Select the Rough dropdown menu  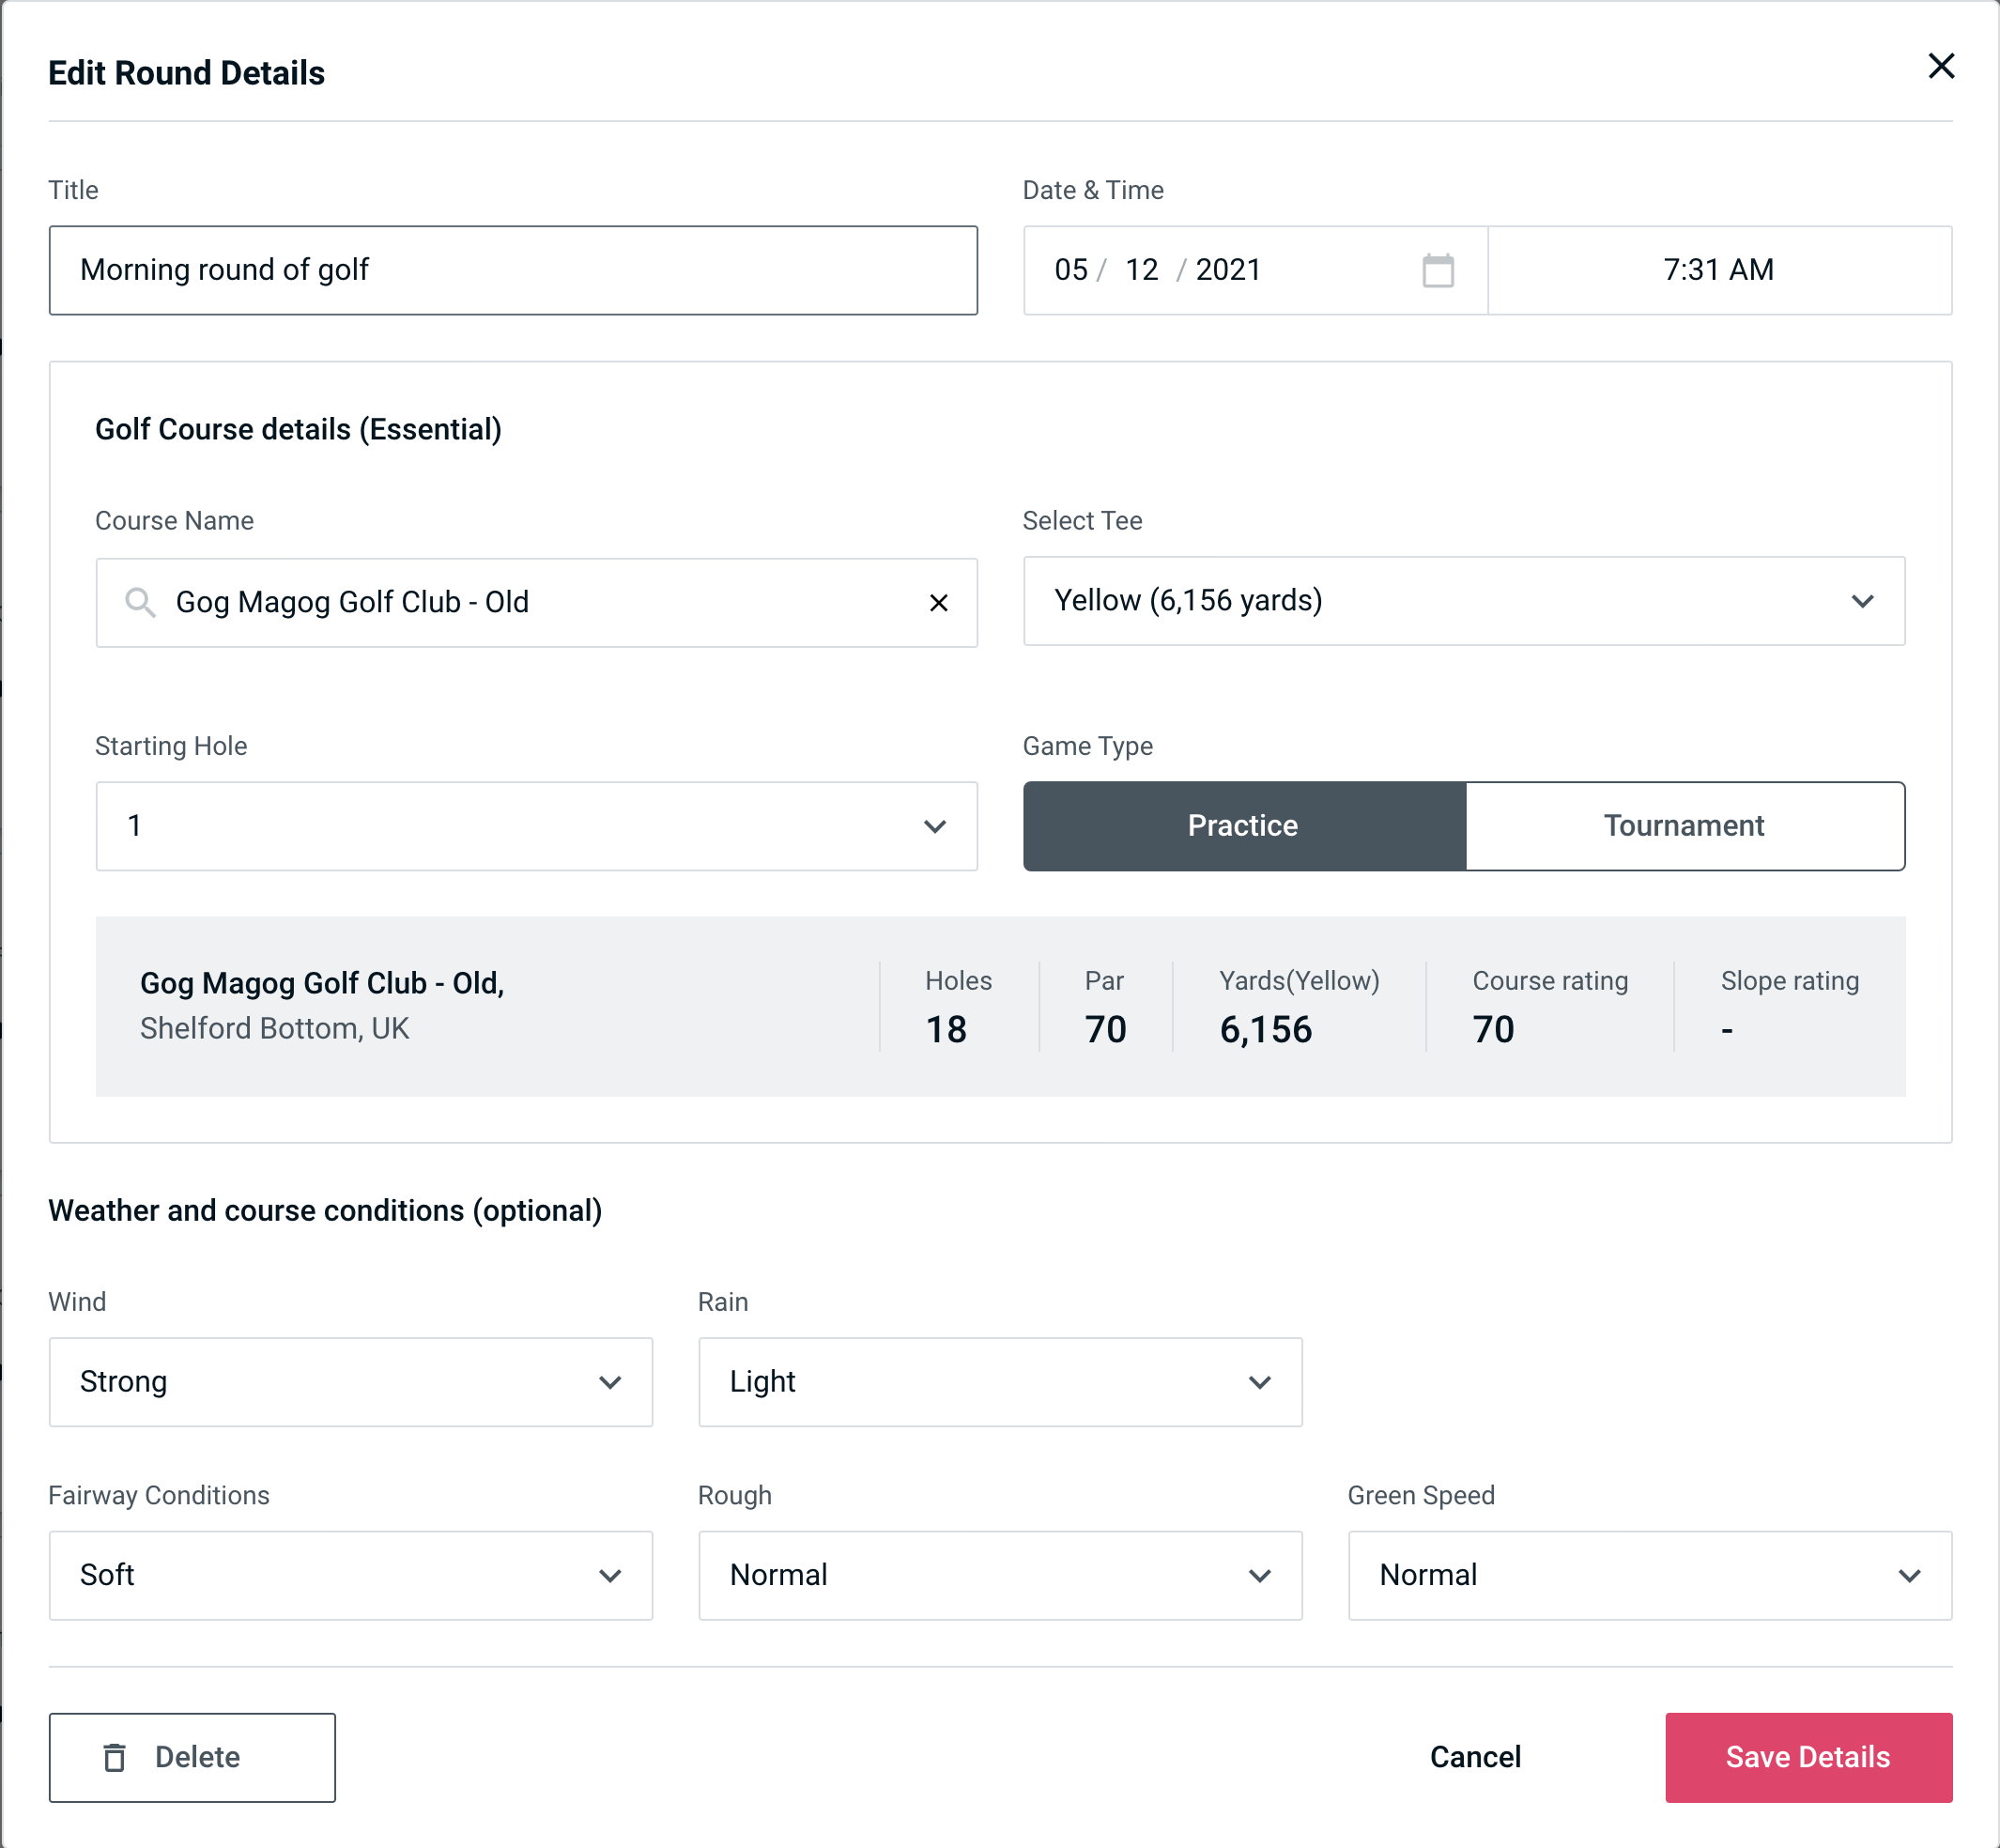point(1000,1575)
